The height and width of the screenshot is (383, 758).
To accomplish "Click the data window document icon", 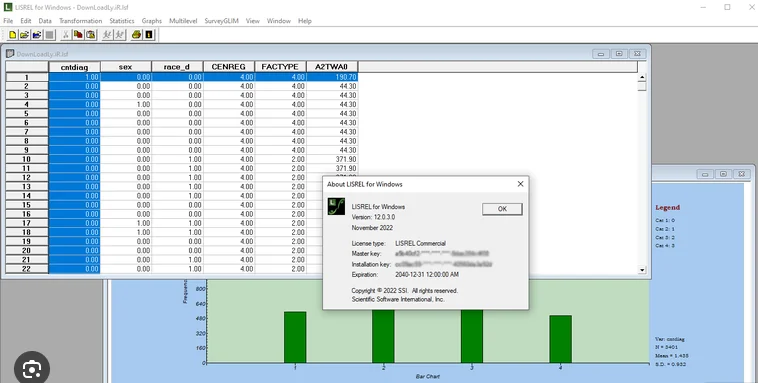I will (x=10, y=53).
